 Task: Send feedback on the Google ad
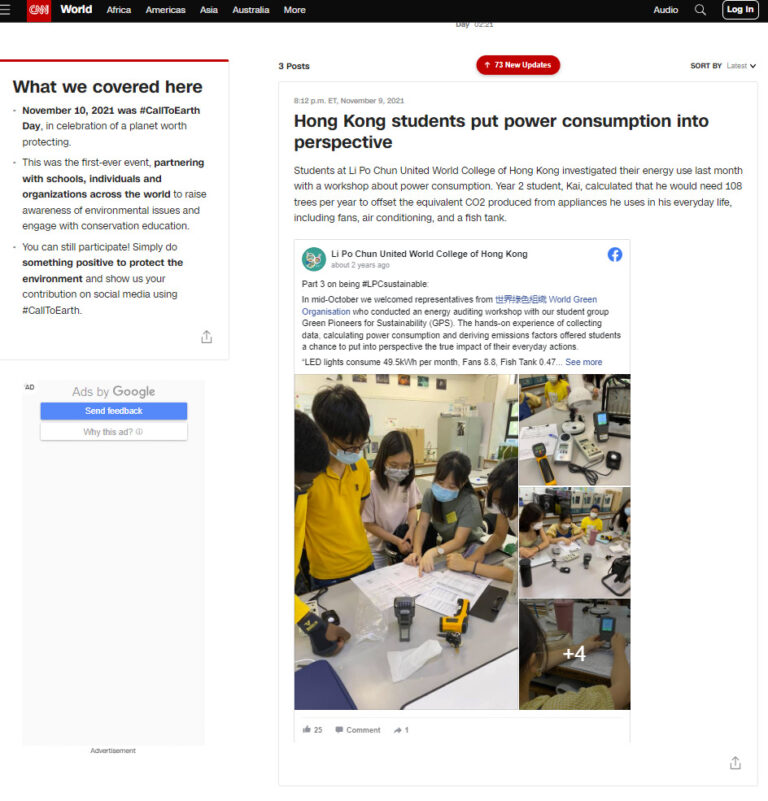[114, 411]
